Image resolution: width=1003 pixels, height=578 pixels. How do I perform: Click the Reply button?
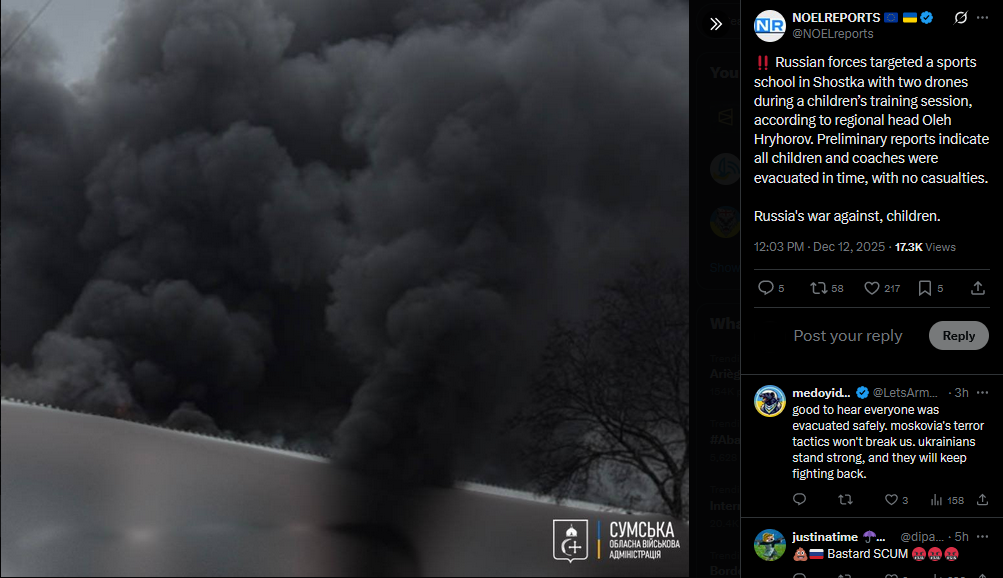pyautogui.click(x=958, y=336)
